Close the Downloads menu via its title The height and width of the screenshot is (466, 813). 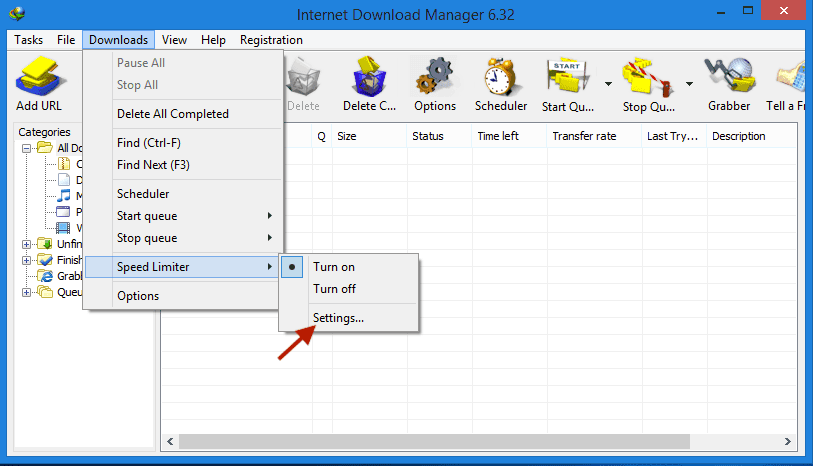(x=118, y=40)
